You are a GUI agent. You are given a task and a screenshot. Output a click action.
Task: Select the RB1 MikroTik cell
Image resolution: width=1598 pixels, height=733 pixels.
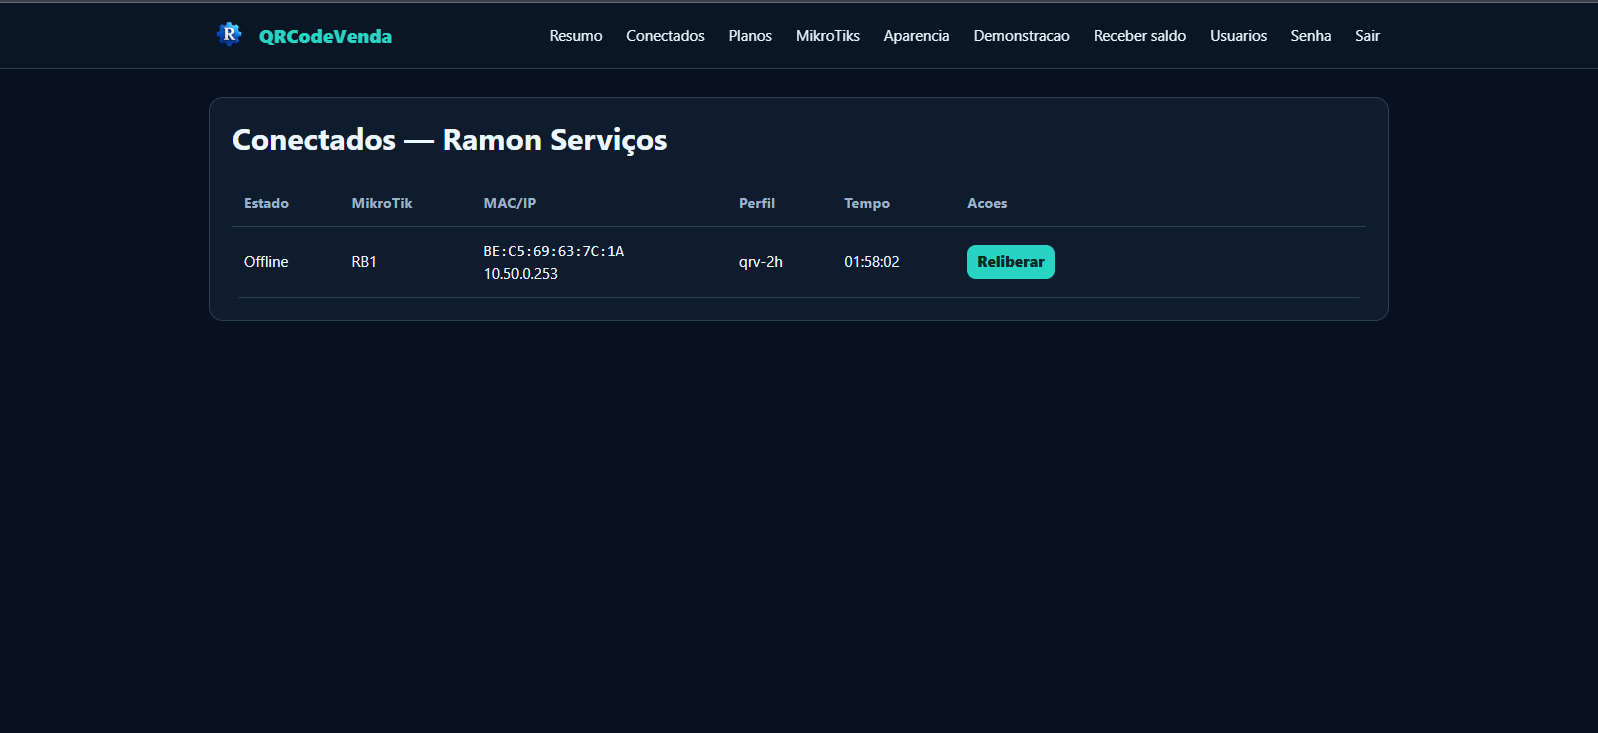point(364,262)
